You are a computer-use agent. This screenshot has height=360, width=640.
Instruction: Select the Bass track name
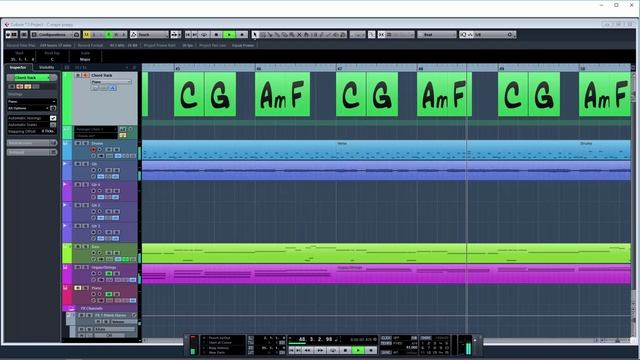pyautogui.click(x=95, y=247)
